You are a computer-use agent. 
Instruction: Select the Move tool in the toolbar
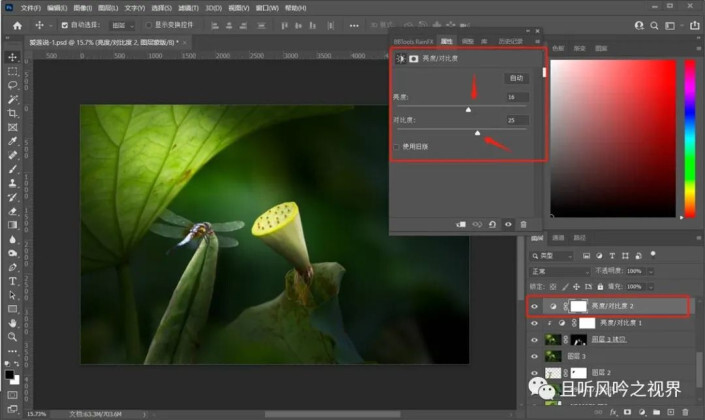point(12,57)
